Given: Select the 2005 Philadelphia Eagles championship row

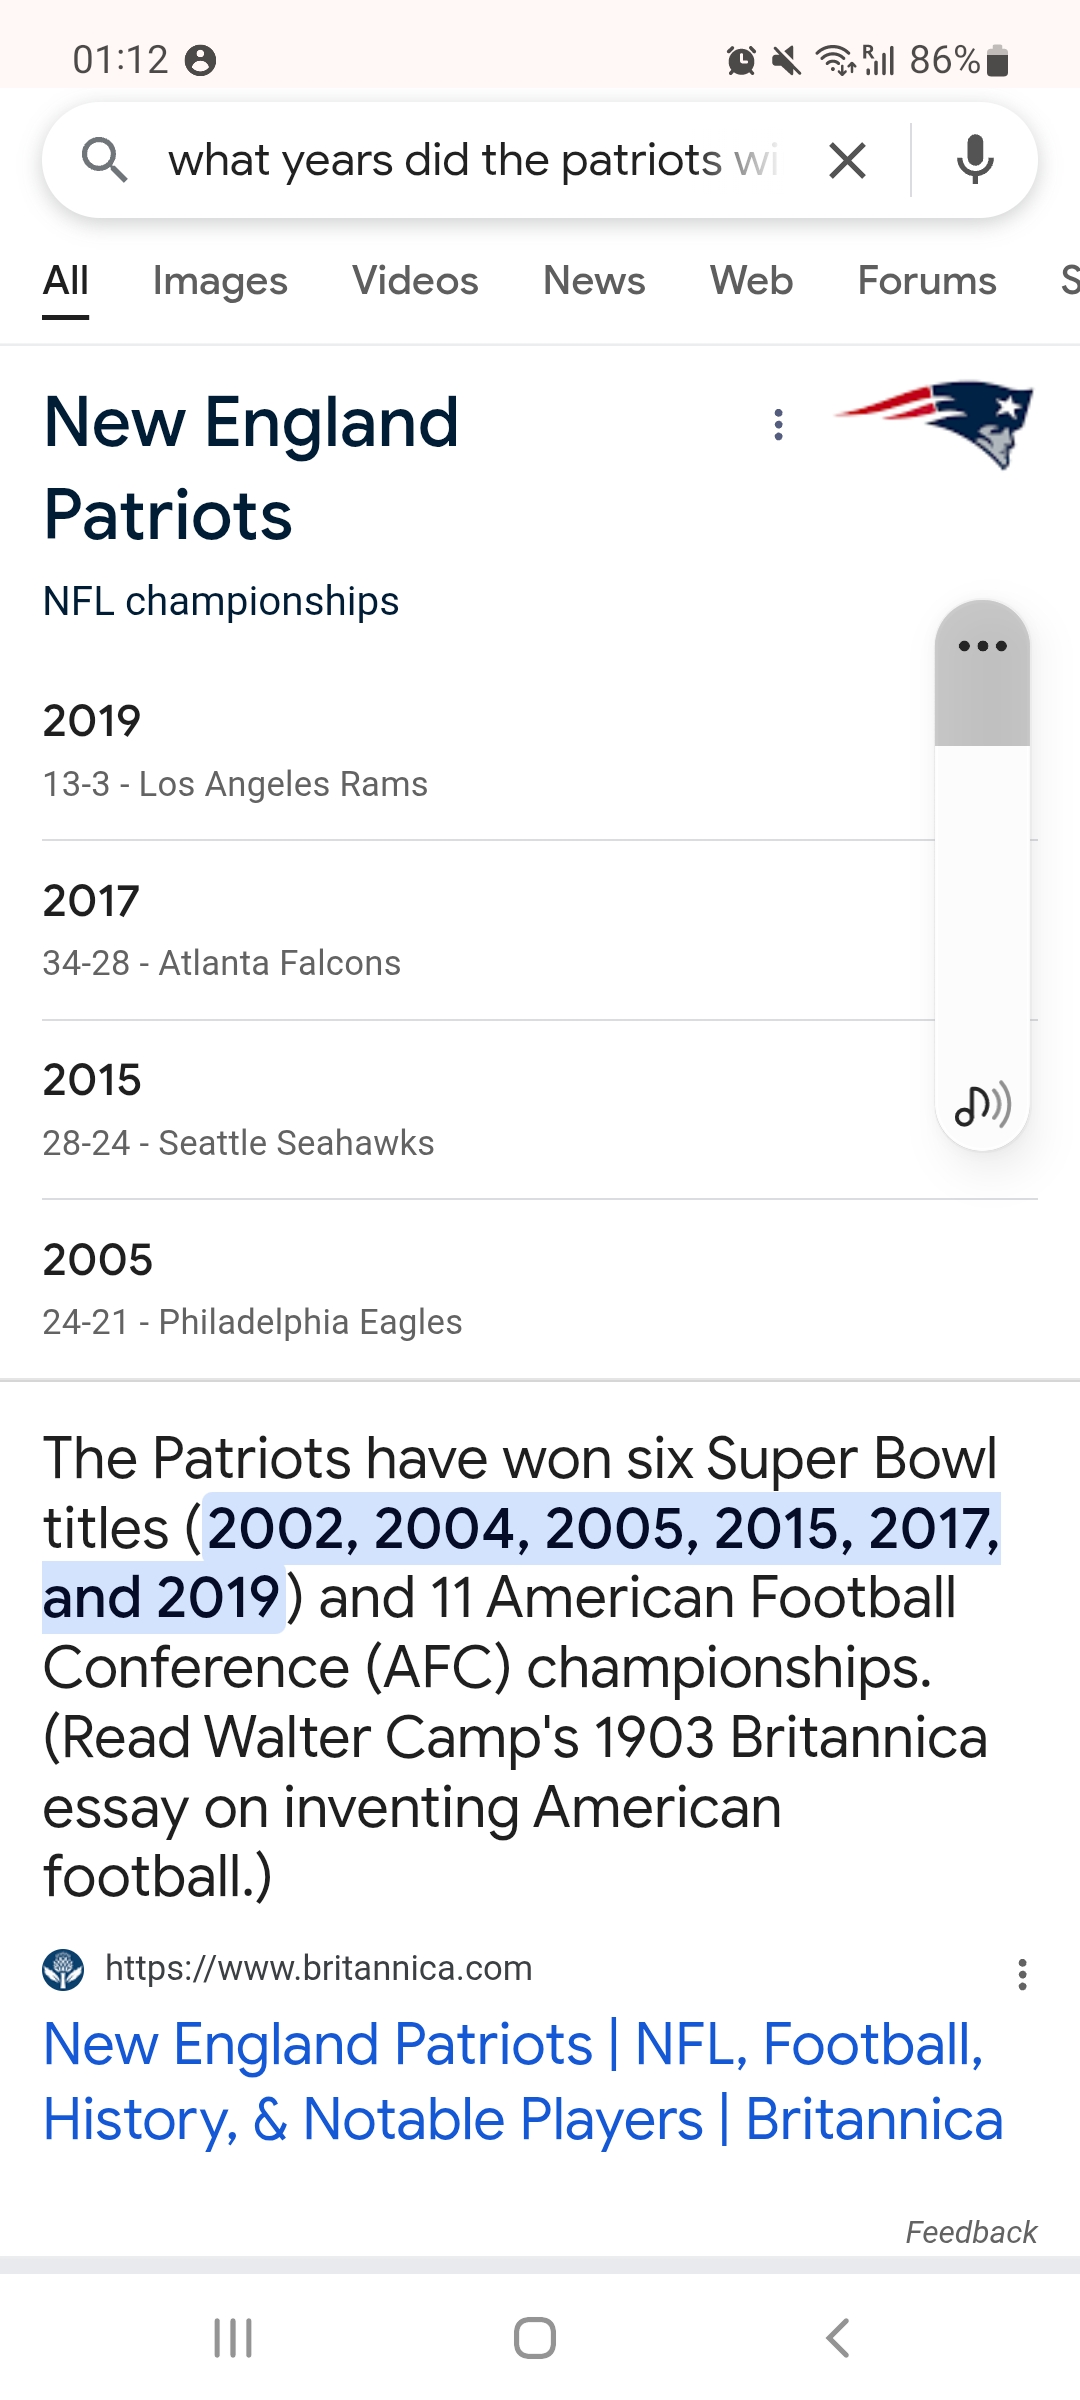Looking at the screenshot, I should [540, 1290].
